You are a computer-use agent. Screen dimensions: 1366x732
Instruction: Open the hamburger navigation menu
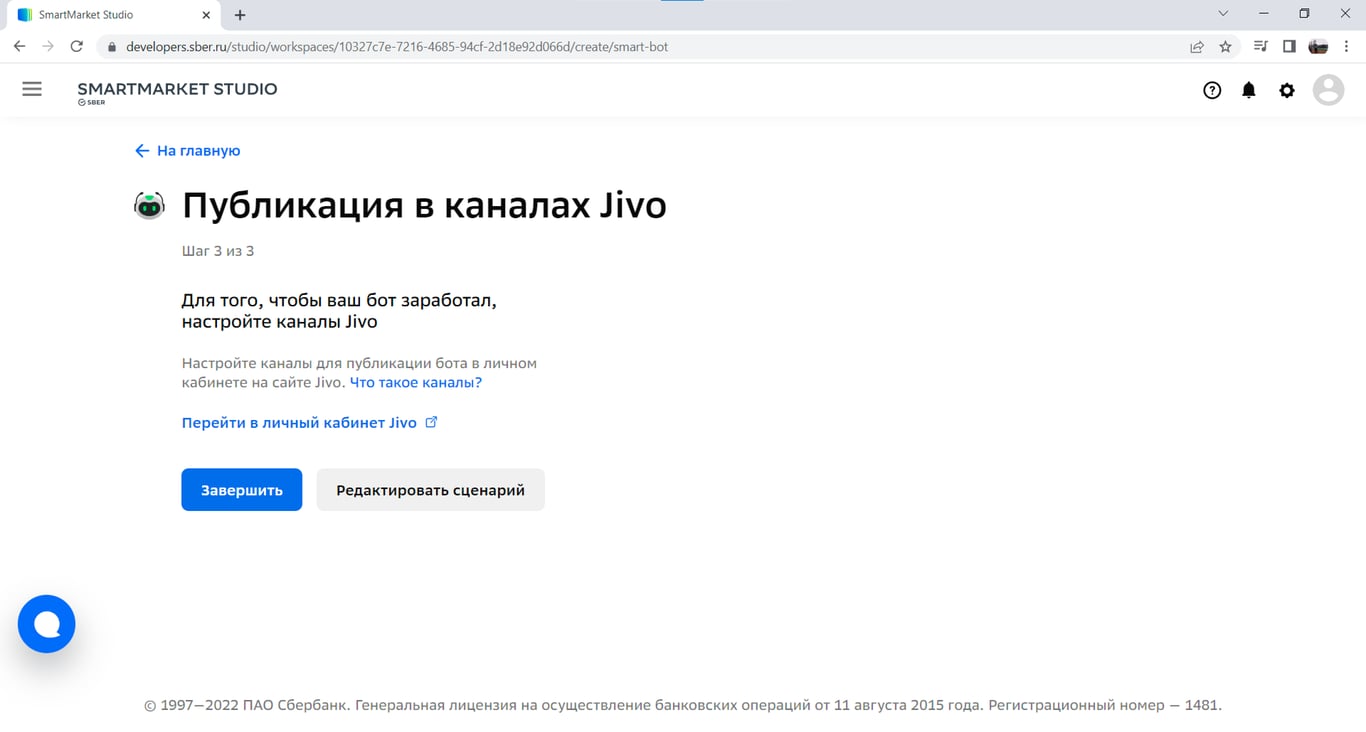point(32,89)
